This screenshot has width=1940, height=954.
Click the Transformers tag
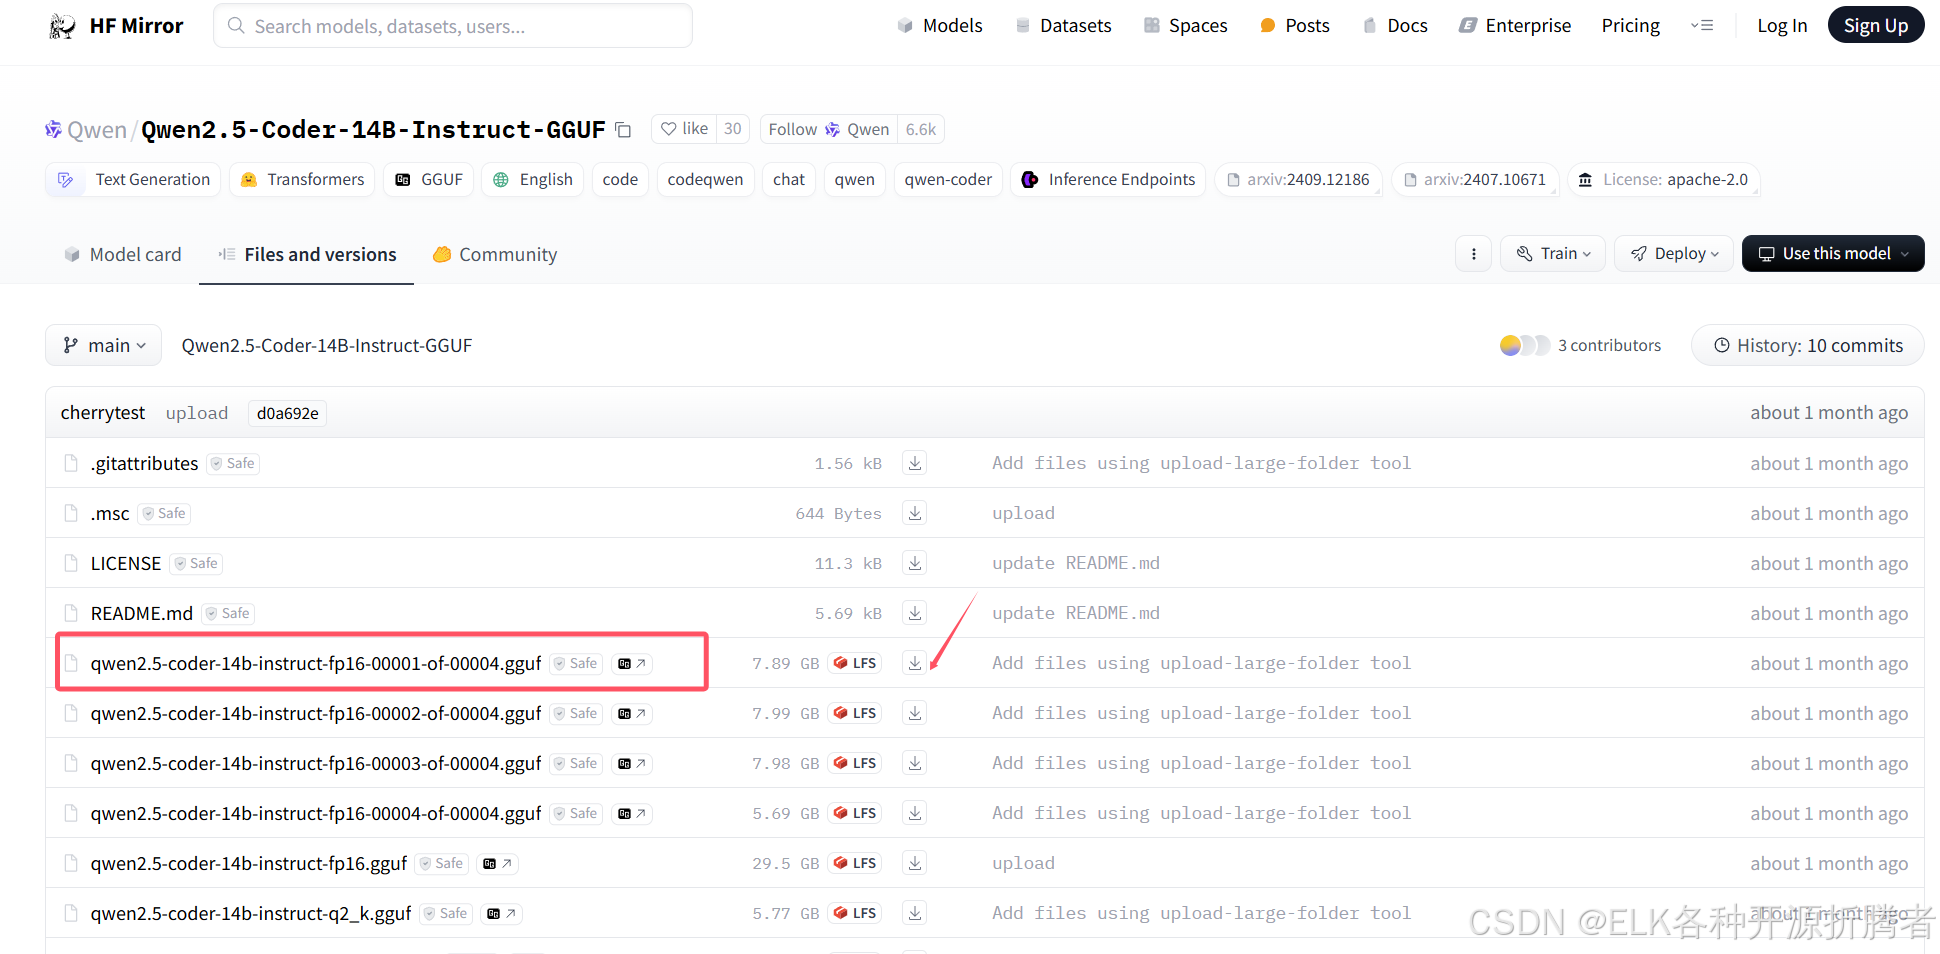point(302,180)
